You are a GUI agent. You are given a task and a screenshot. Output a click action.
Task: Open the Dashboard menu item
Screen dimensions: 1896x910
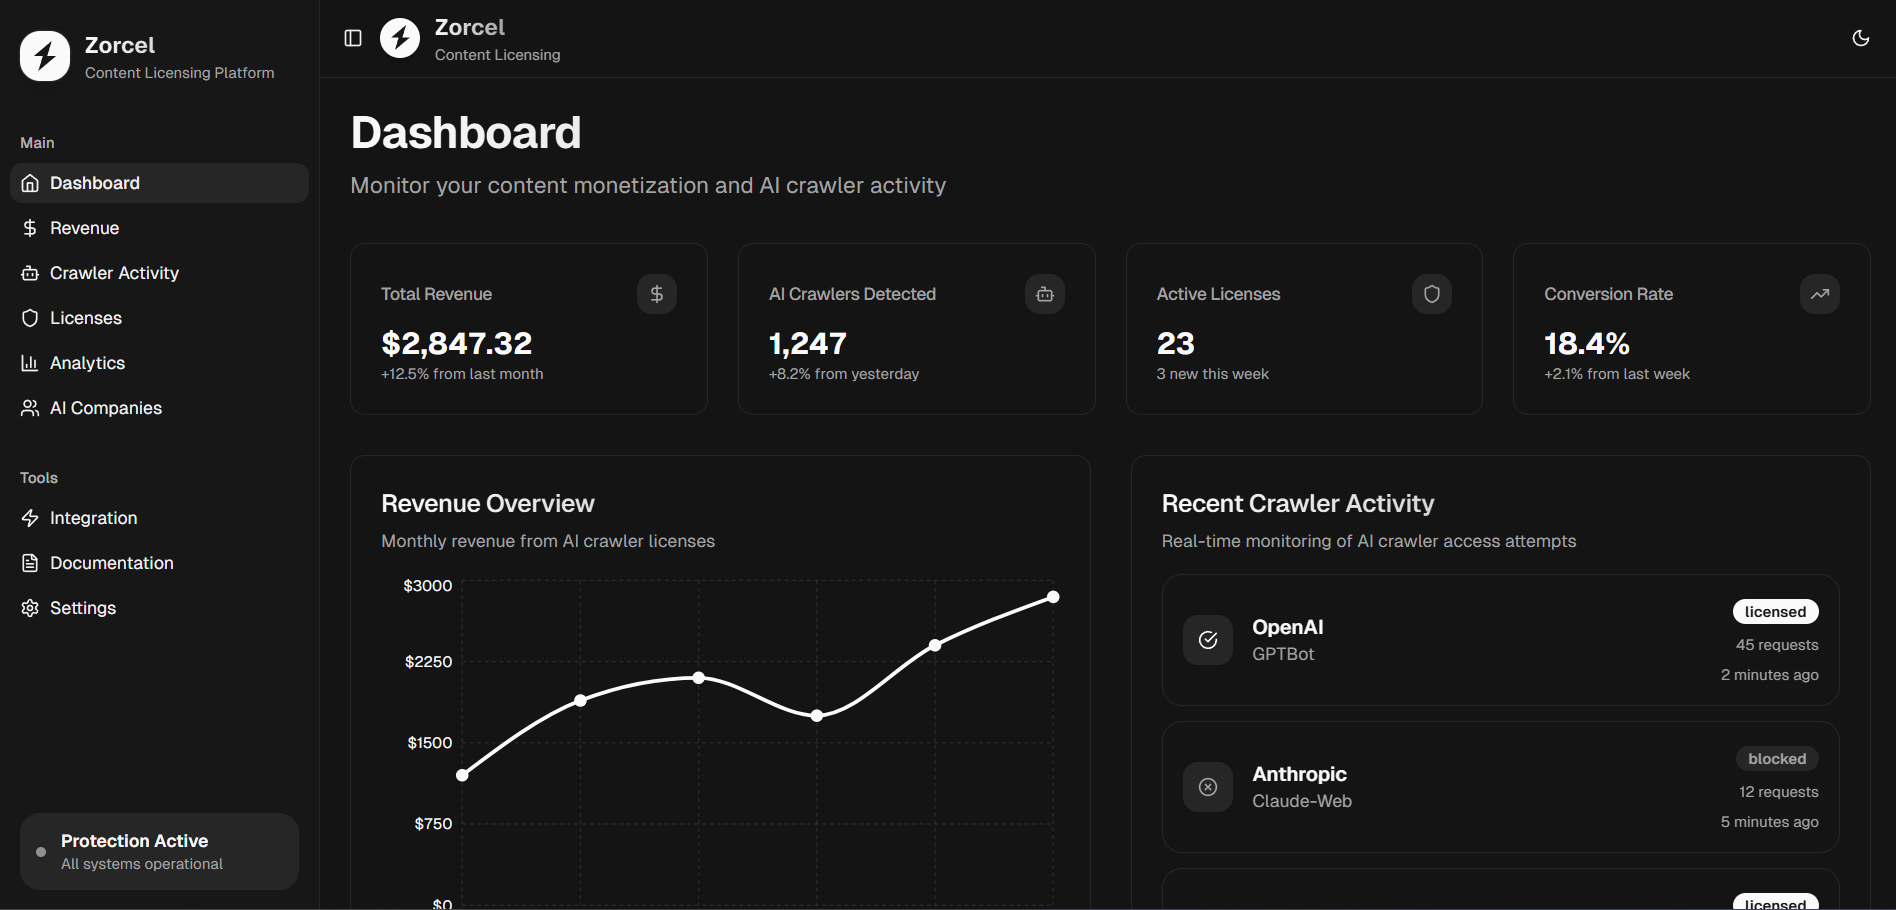tap(159, 183)
